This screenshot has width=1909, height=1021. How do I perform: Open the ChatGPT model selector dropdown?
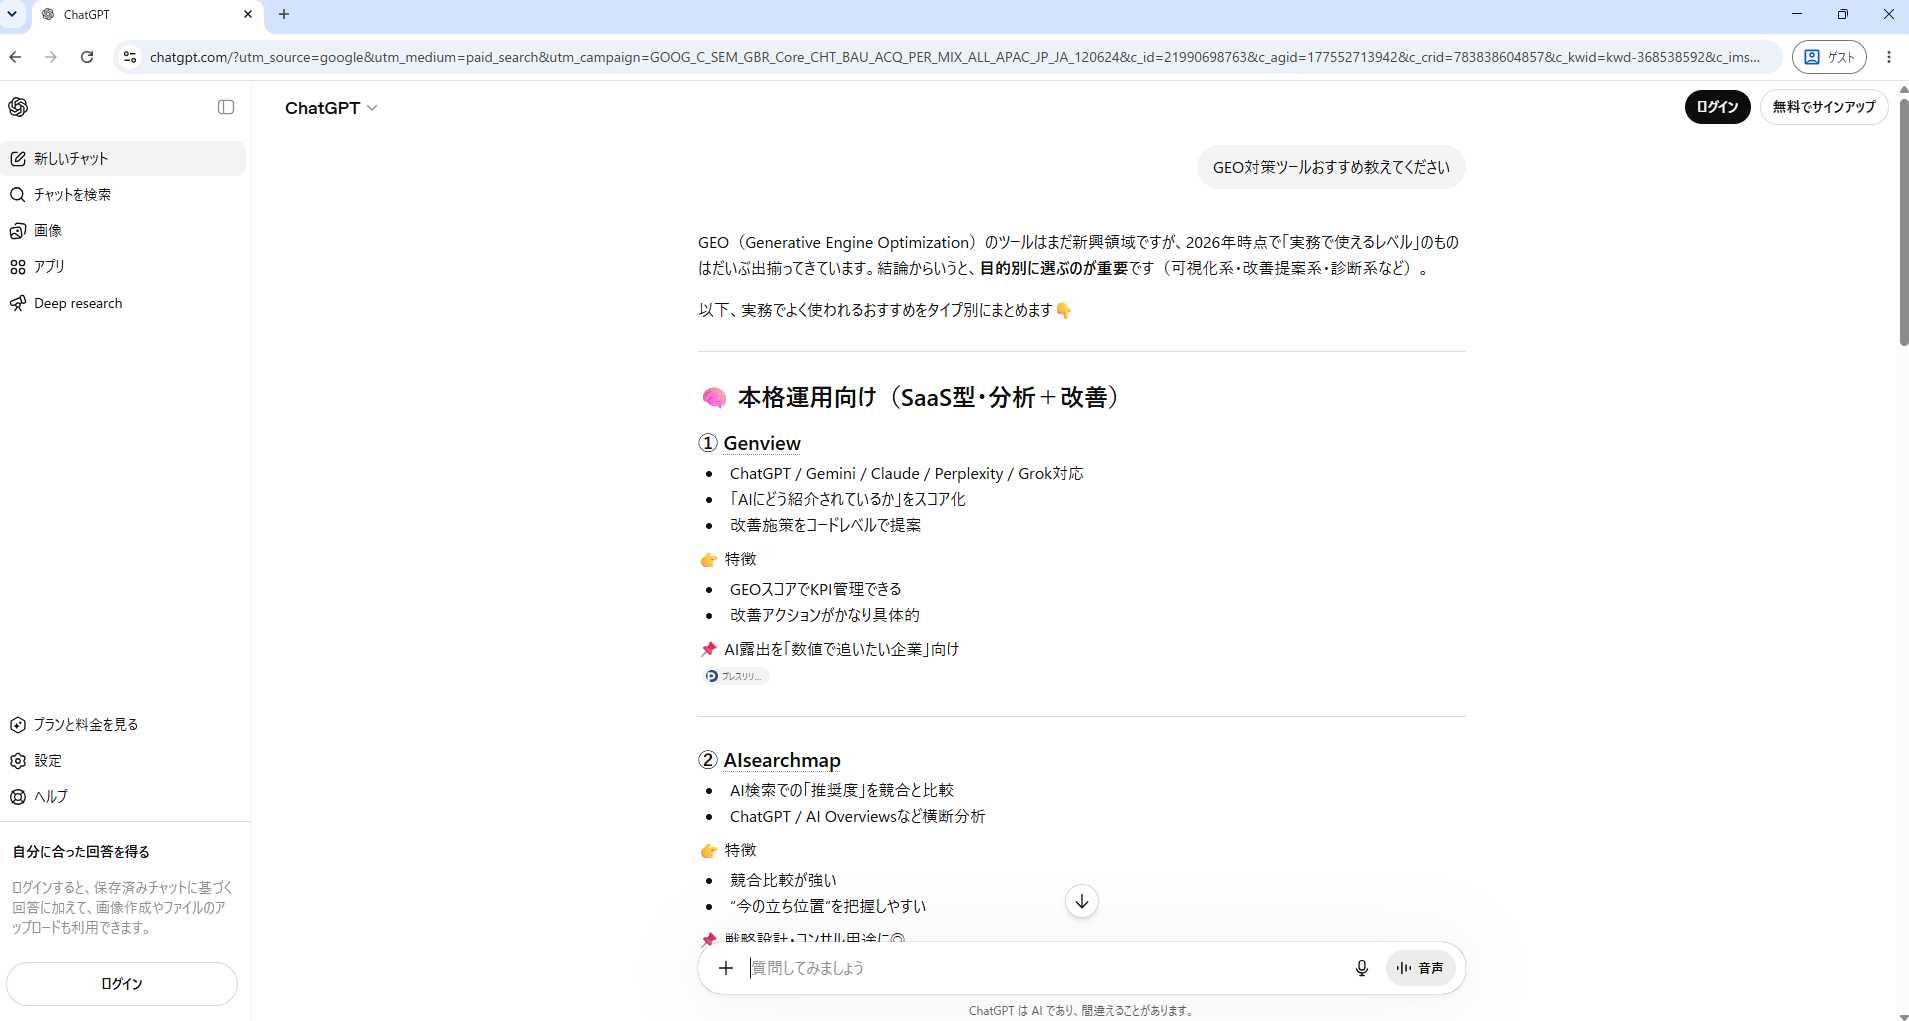point(331,108)
